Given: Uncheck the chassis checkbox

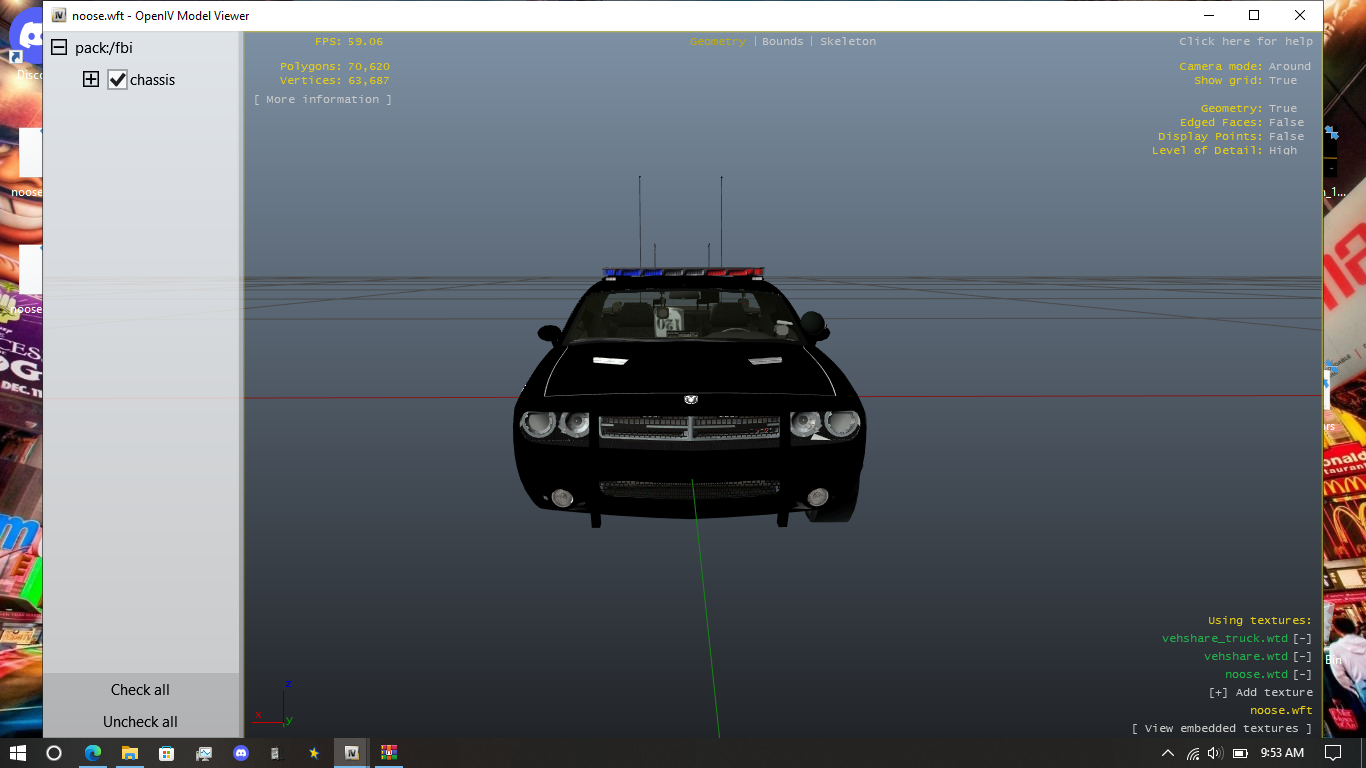Looking at the screenshot, I should [x=118, y=80].
